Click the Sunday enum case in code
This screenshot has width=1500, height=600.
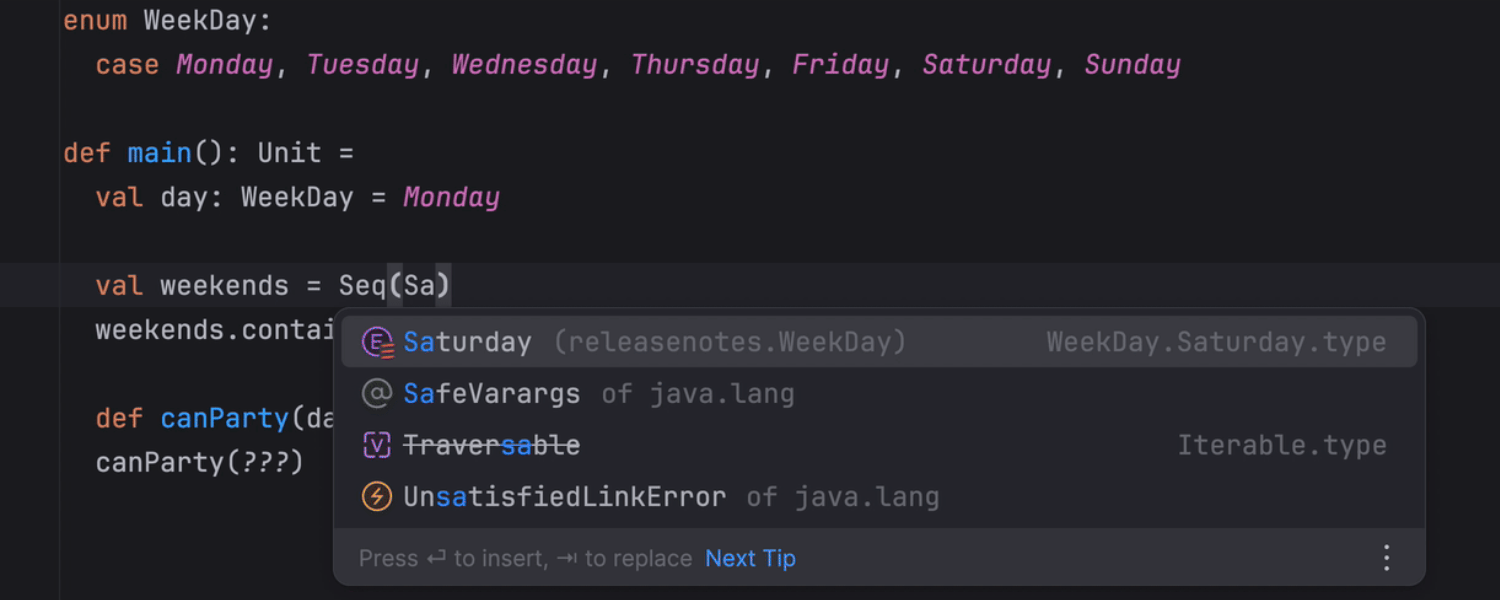(1132, 65)
